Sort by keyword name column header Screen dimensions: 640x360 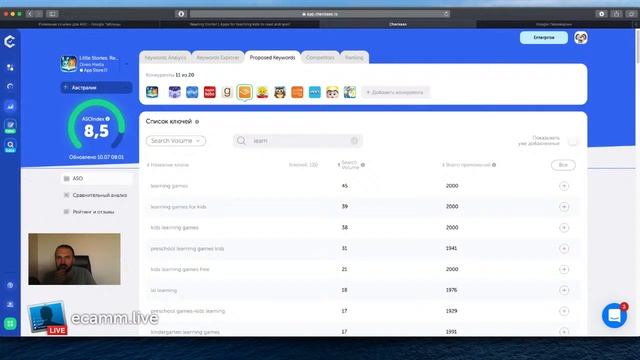click(168, 165)
